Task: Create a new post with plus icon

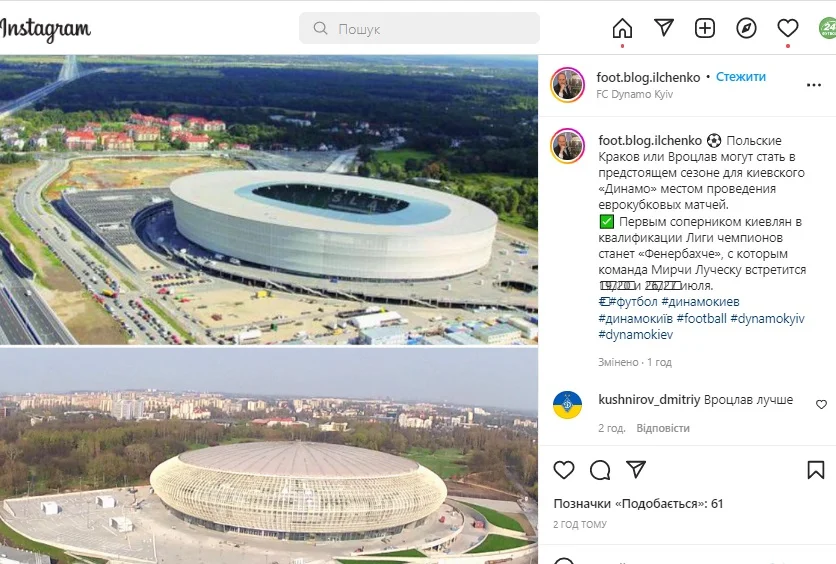Action: 705,28
